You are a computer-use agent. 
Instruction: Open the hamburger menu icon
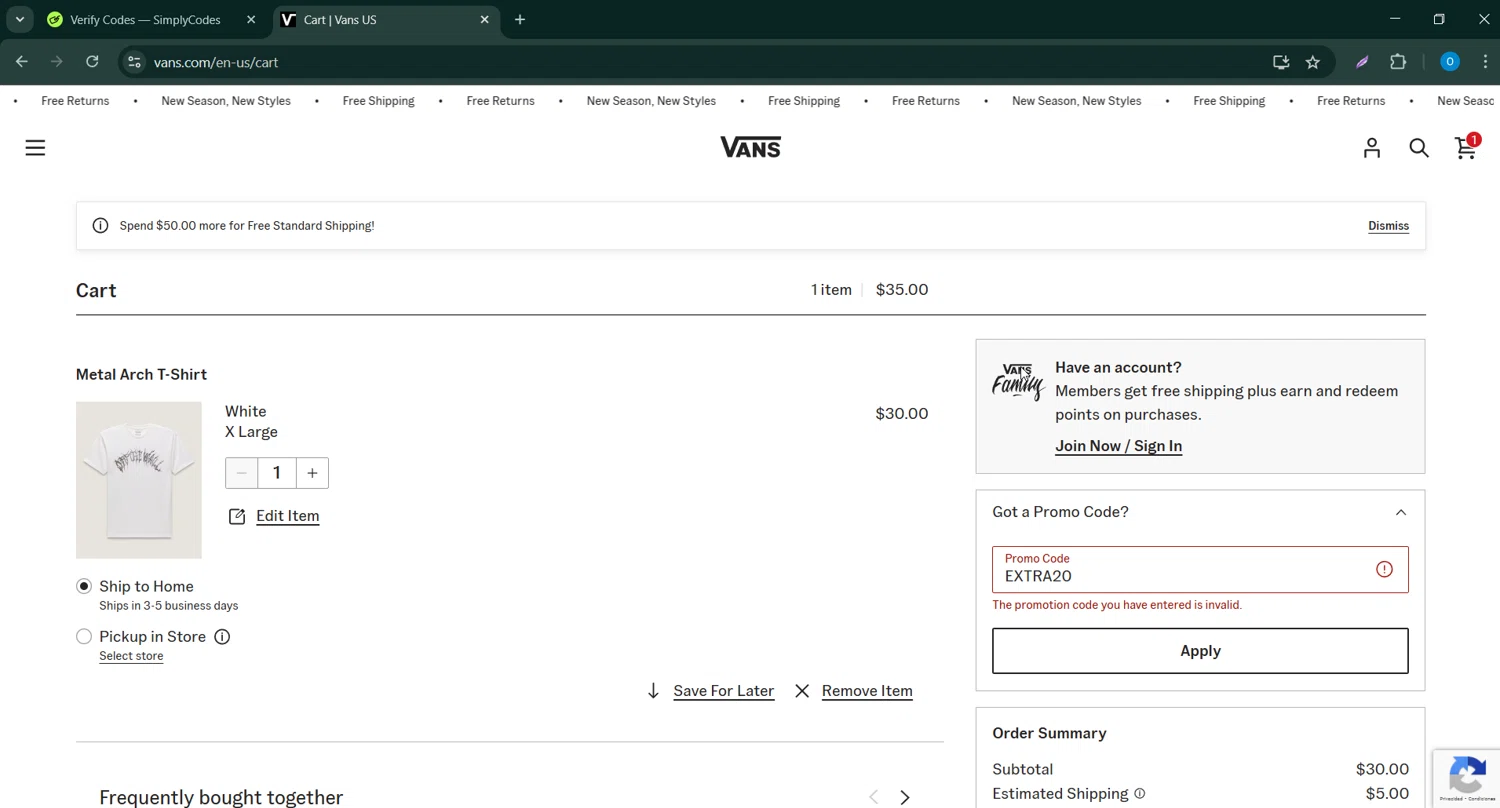click(35, 148)
